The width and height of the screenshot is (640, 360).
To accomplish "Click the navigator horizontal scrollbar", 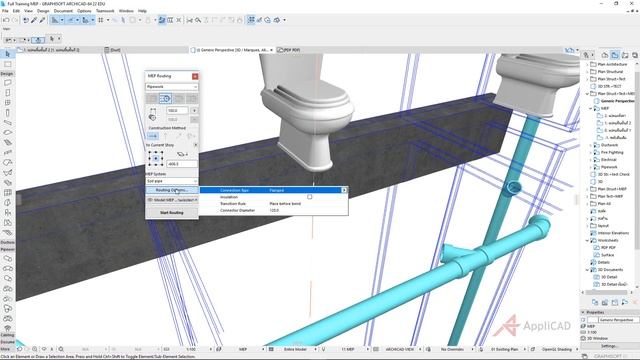I will point(607,292).
